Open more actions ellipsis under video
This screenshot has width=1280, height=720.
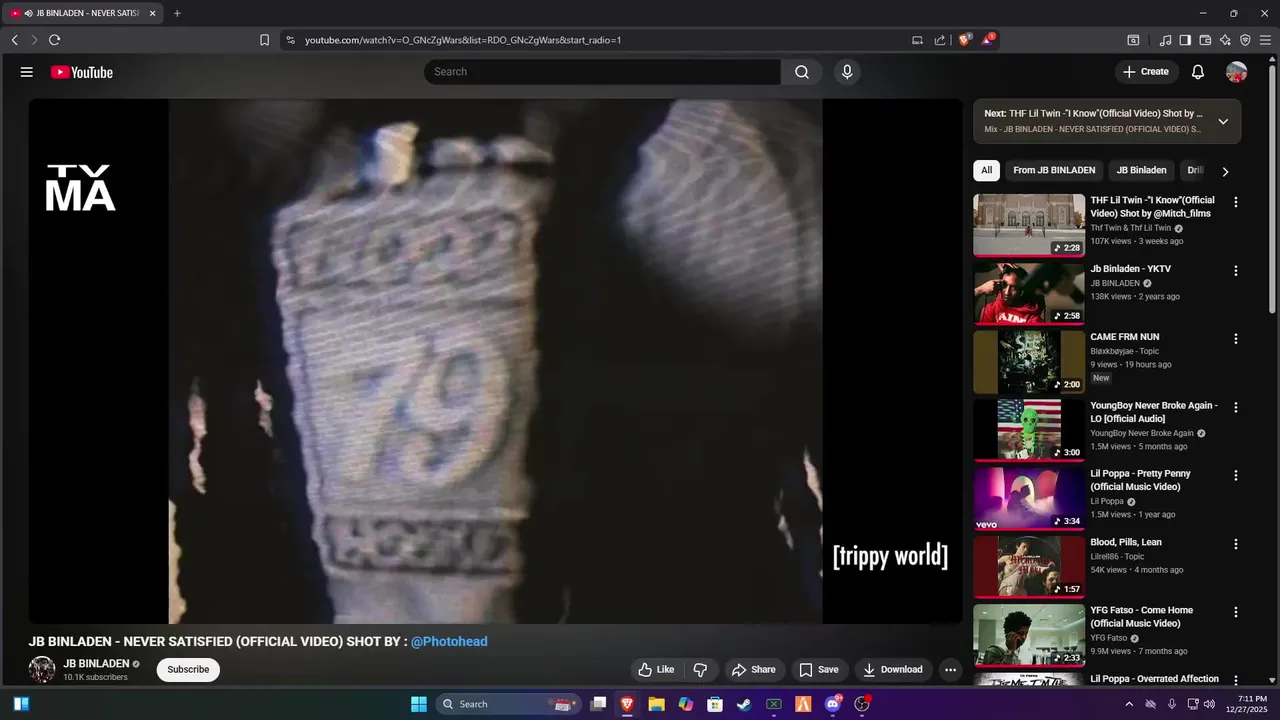coord(951,670)
